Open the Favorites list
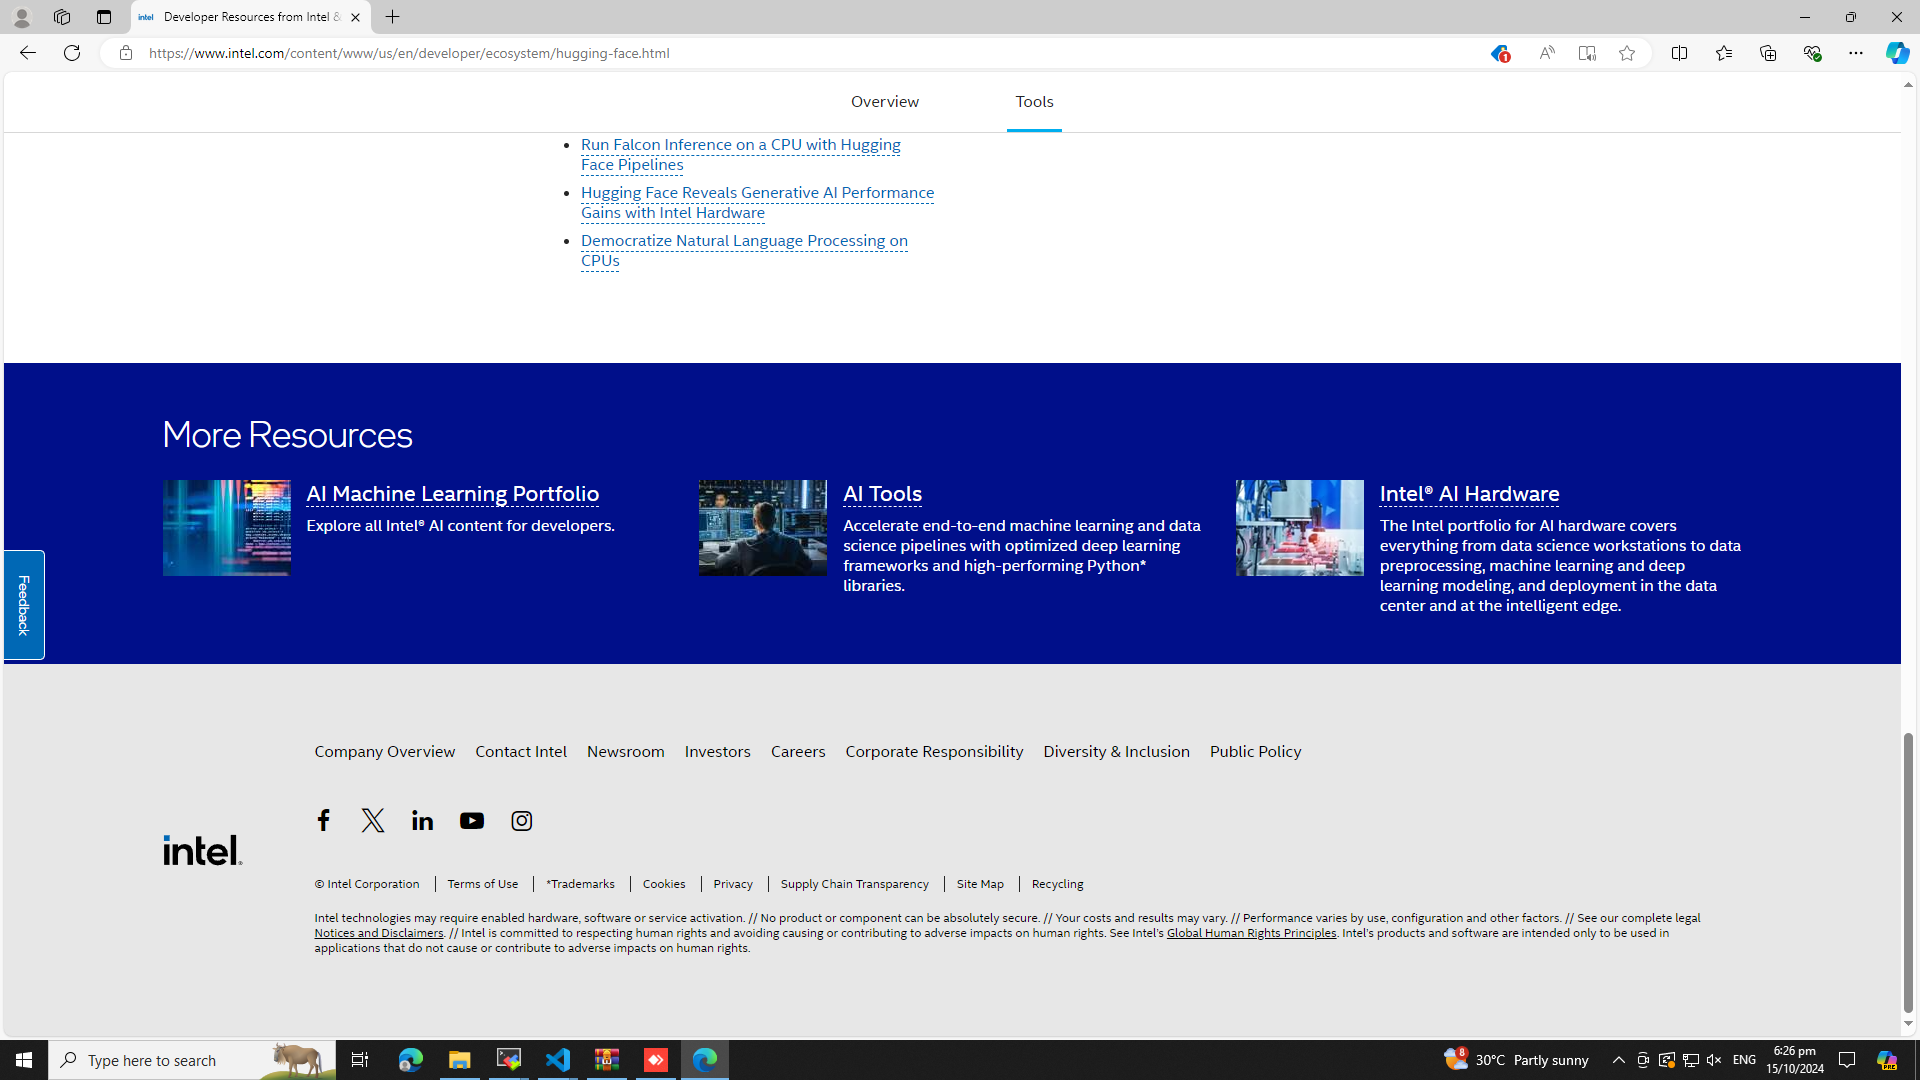Screen dimensions: 1920x1080 [x=1723, y=53]
